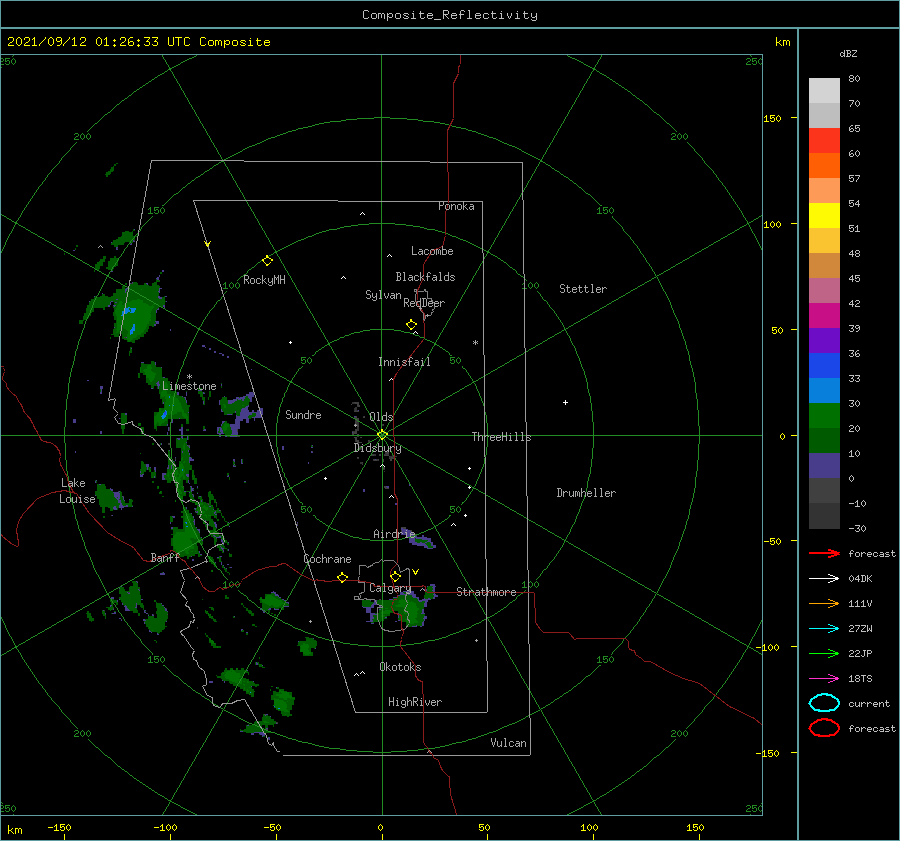Click the Banff label
The height and width of the screenshot is (841, 900).
(x=165, y=558)
